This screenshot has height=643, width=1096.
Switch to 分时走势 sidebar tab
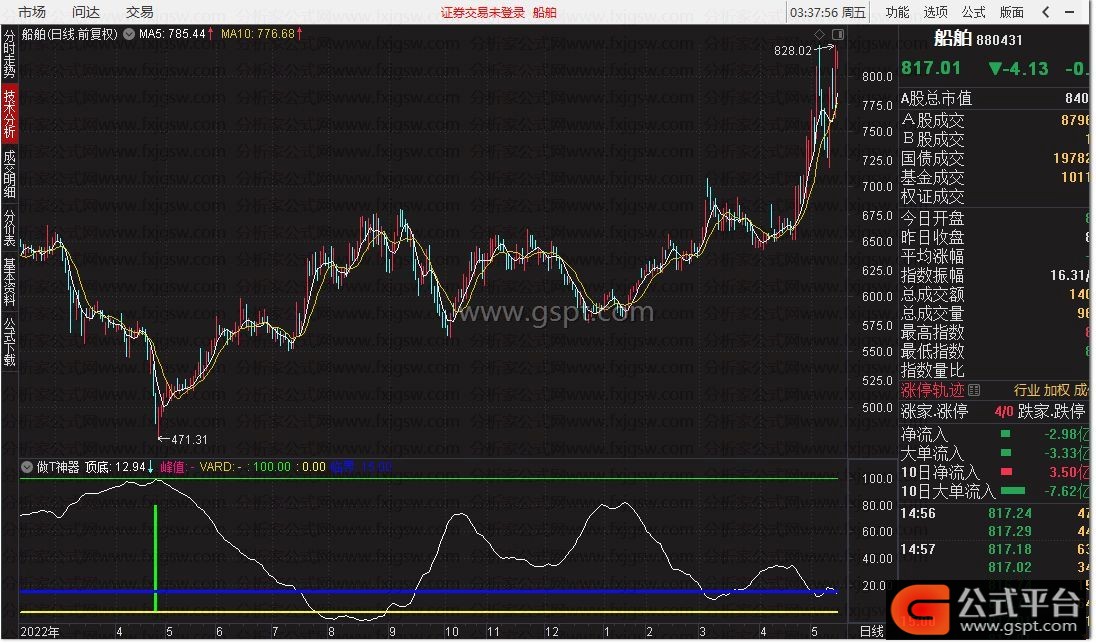(9, 53)
